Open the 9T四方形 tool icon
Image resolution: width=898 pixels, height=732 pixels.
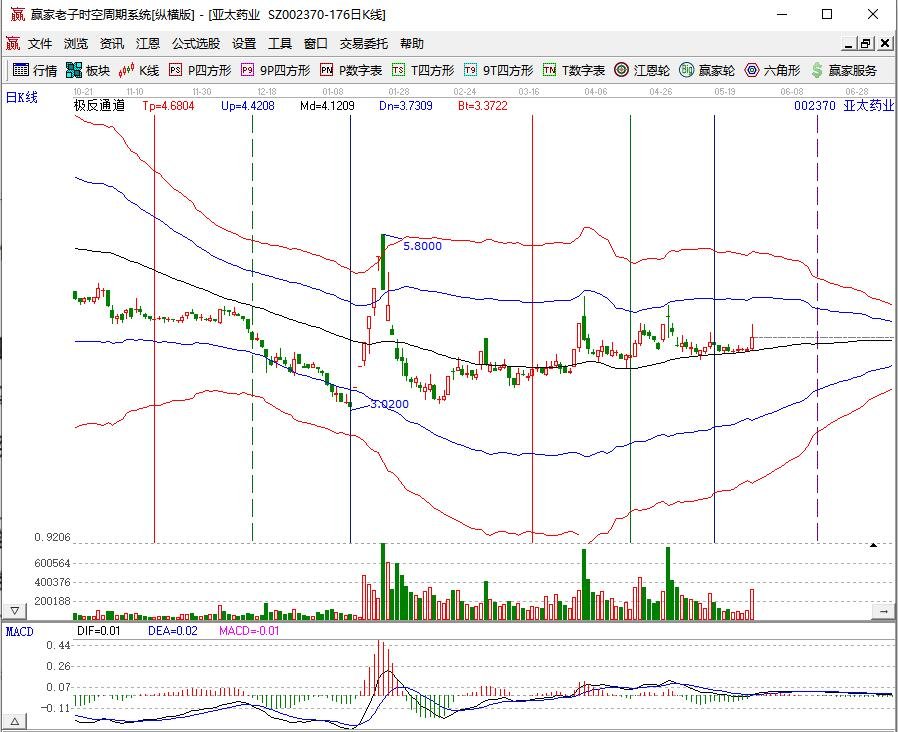click(x=470, y=70)
